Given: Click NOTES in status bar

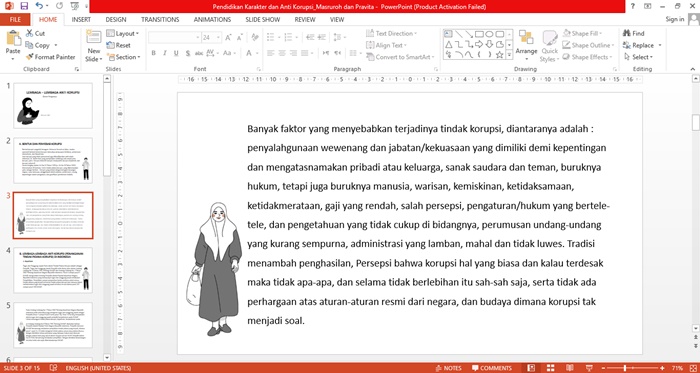Looking at the screenshot, I should click(x=448, y=368).
